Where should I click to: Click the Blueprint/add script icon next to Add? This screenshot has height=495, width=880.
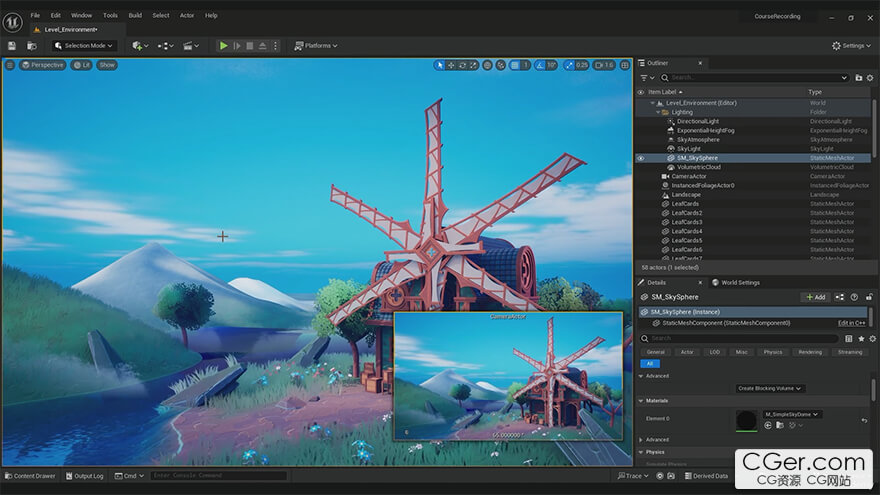[x=840, y=297]
